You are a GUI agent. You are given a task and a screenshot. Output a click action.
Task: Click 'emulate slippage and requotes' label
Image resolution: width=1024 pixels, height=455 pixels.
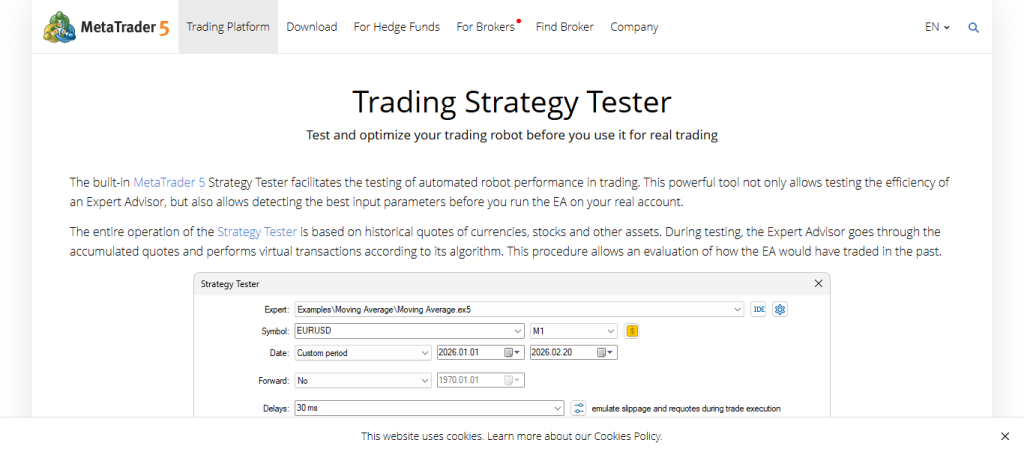(686, 409)
